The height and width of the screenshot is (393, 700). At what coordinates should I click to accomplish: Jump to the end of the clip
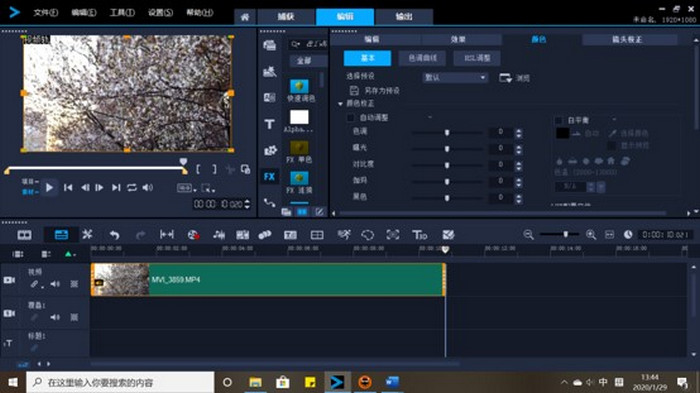tap(116, 188)
